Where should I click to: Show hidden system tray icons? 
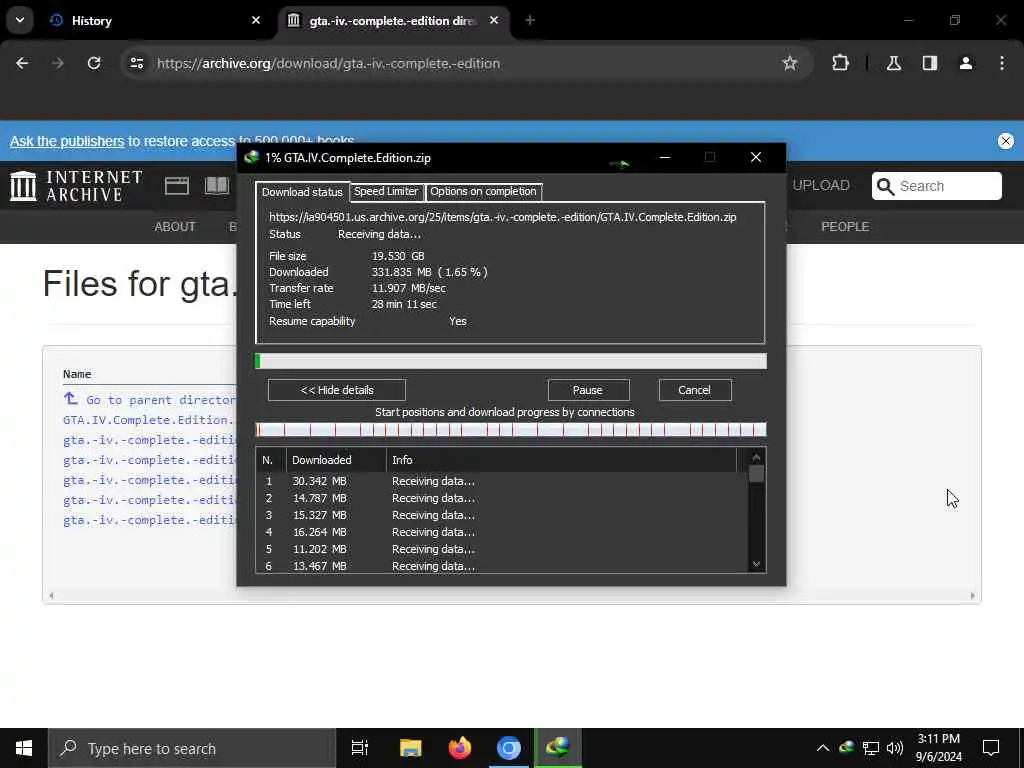click(x=823, y=748)
